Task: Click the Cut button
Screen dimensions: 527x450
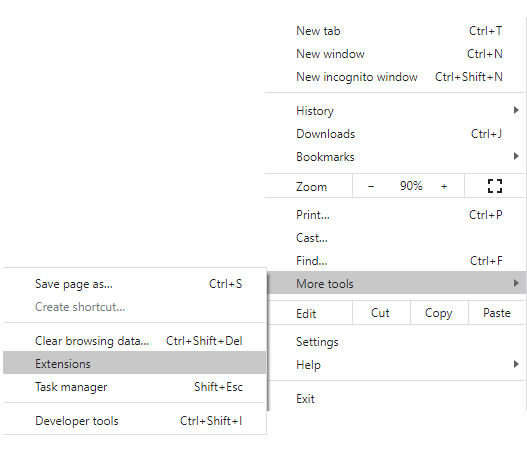Action: tap(381, 313)
